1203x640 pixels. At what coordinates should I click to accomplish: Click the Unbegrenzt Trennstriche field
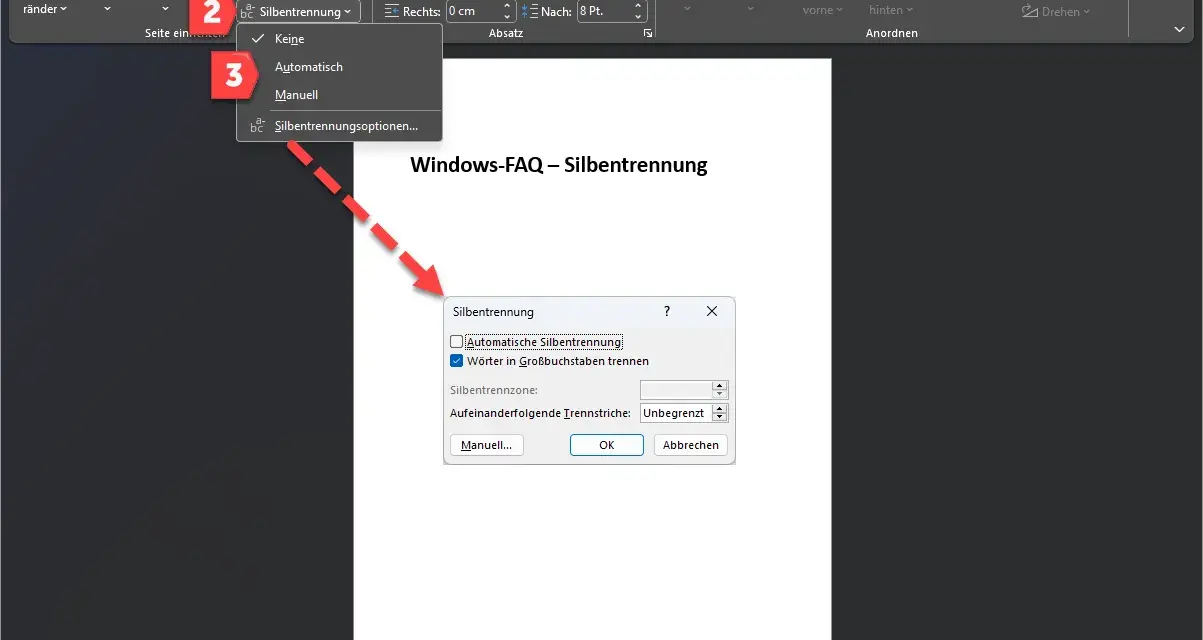pyautogui.click(x=676, y=413)
